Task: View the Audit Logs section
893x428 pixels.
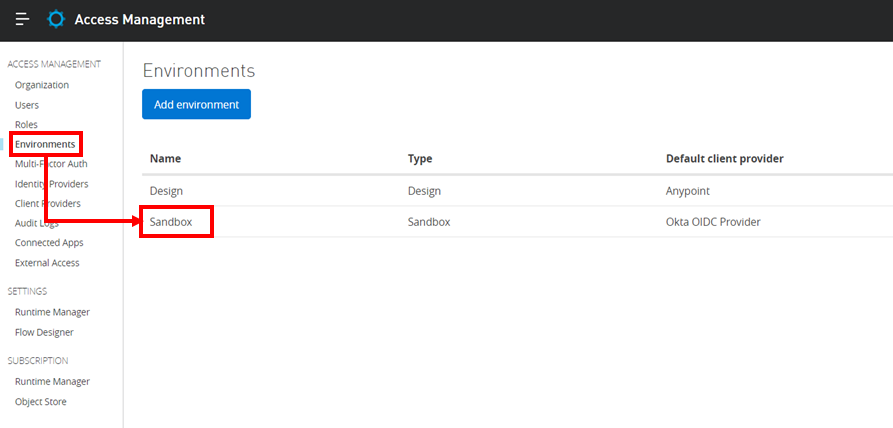Action: click(x=37, y=223)
